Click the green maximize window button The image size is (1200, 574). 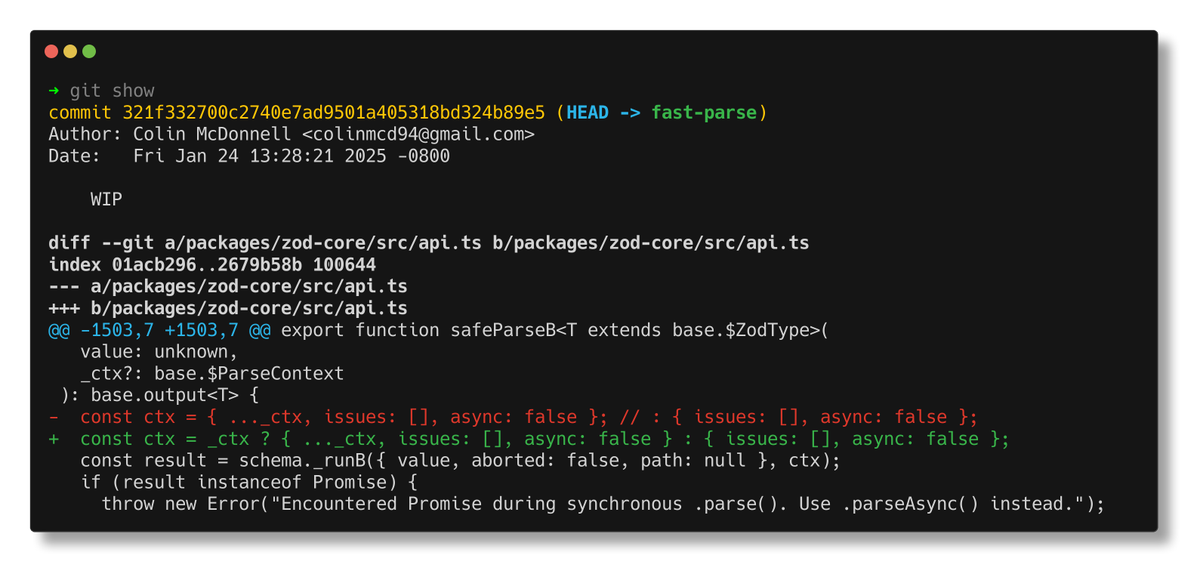click(x=89, y=51)
